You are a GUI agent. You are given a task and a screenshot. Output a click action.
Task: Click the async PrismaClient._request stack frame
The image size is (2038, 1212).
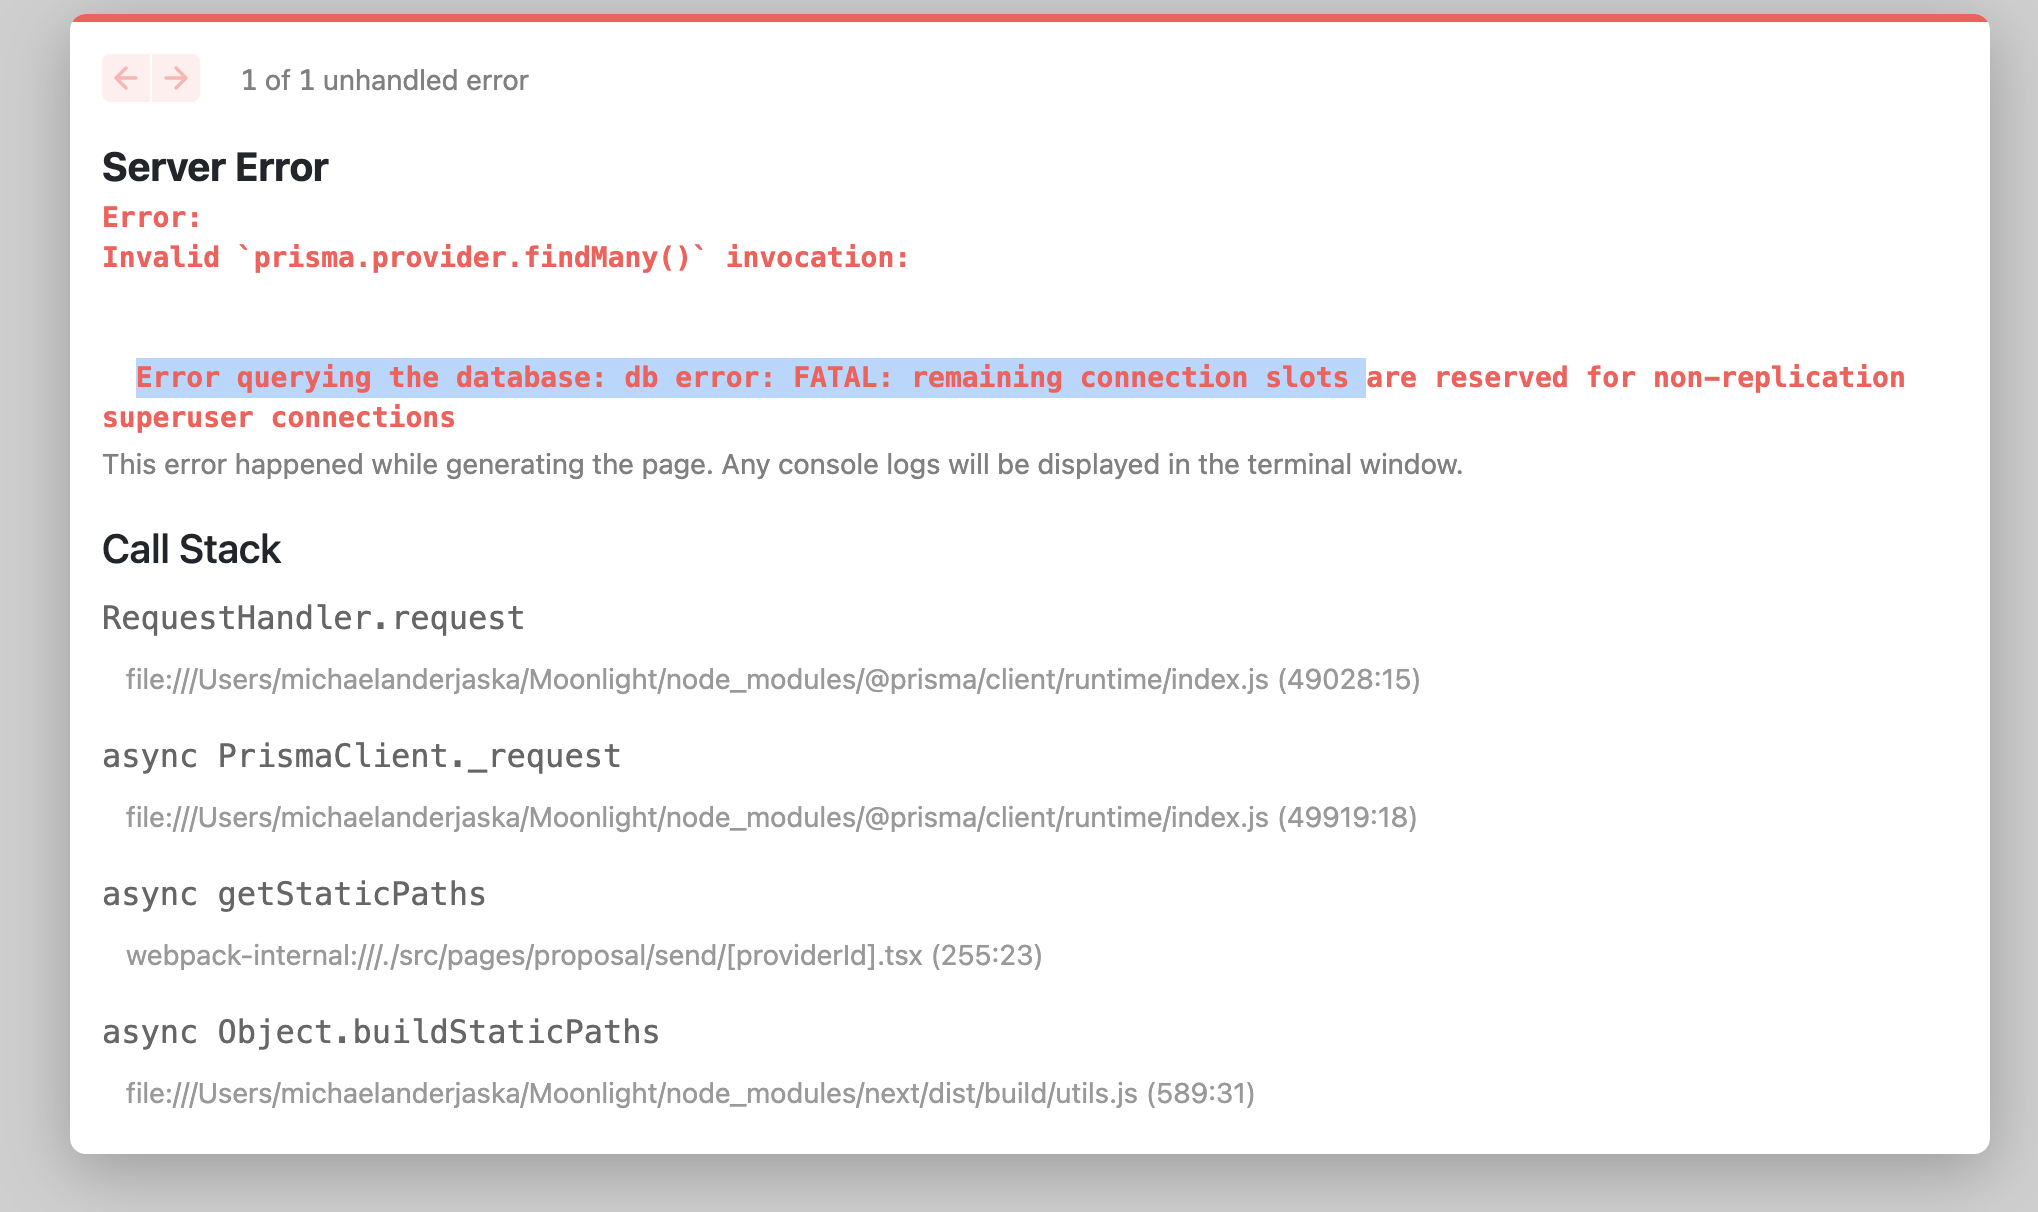point(360,756)
